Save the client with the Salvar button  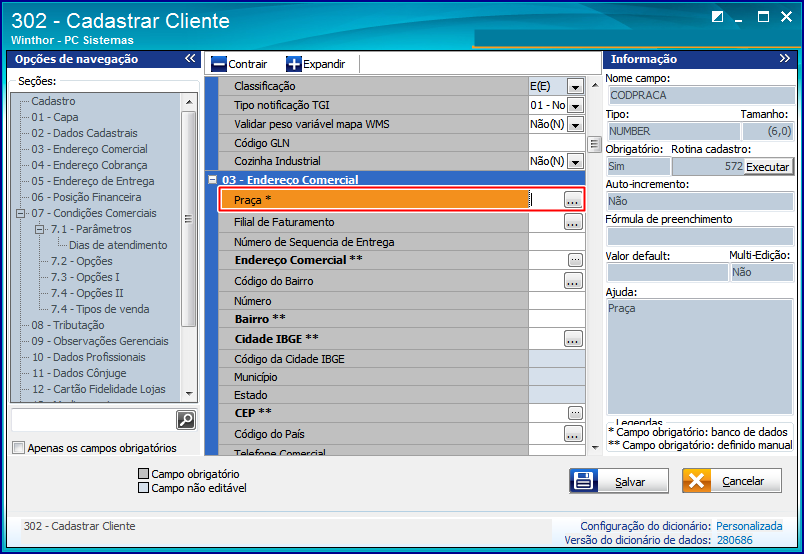[619, 481]
